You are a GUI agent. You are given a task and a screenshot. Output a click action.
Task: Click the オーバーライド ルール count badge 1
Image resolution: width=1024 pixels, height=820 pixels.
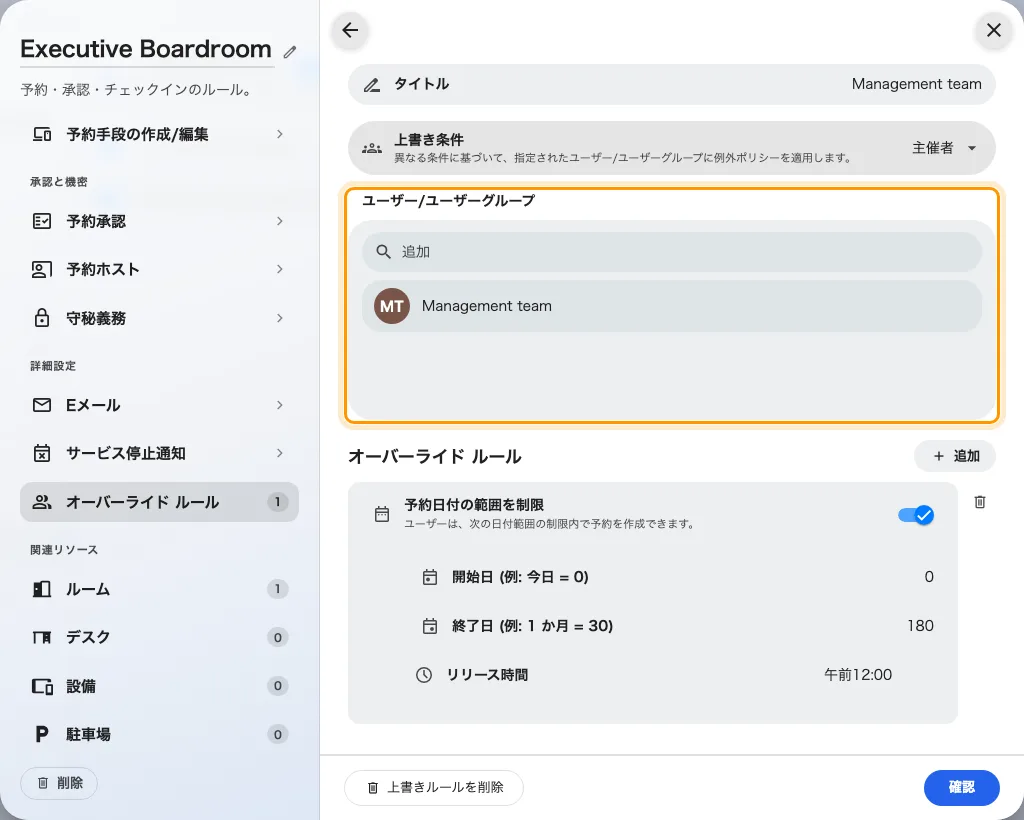[278, 502]
